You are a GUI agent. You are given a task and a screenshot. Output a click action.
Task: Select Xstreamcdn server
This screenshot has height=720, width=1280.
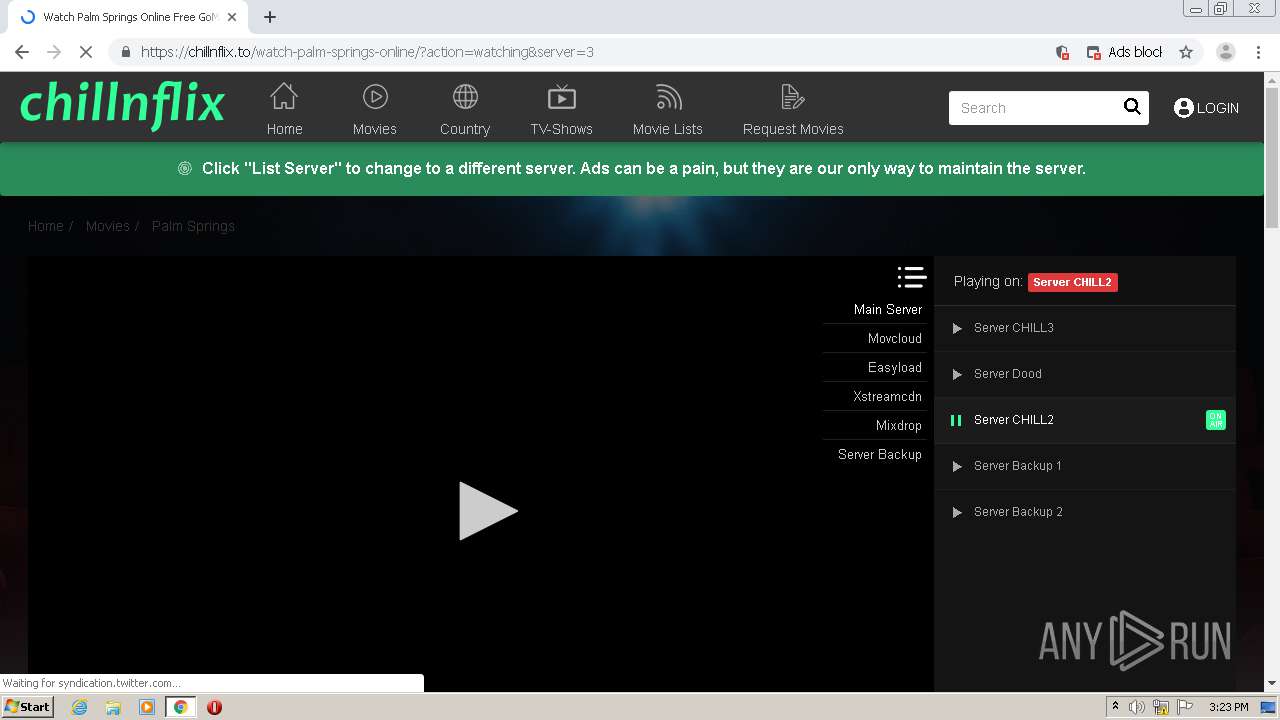(x=887, y=397)
